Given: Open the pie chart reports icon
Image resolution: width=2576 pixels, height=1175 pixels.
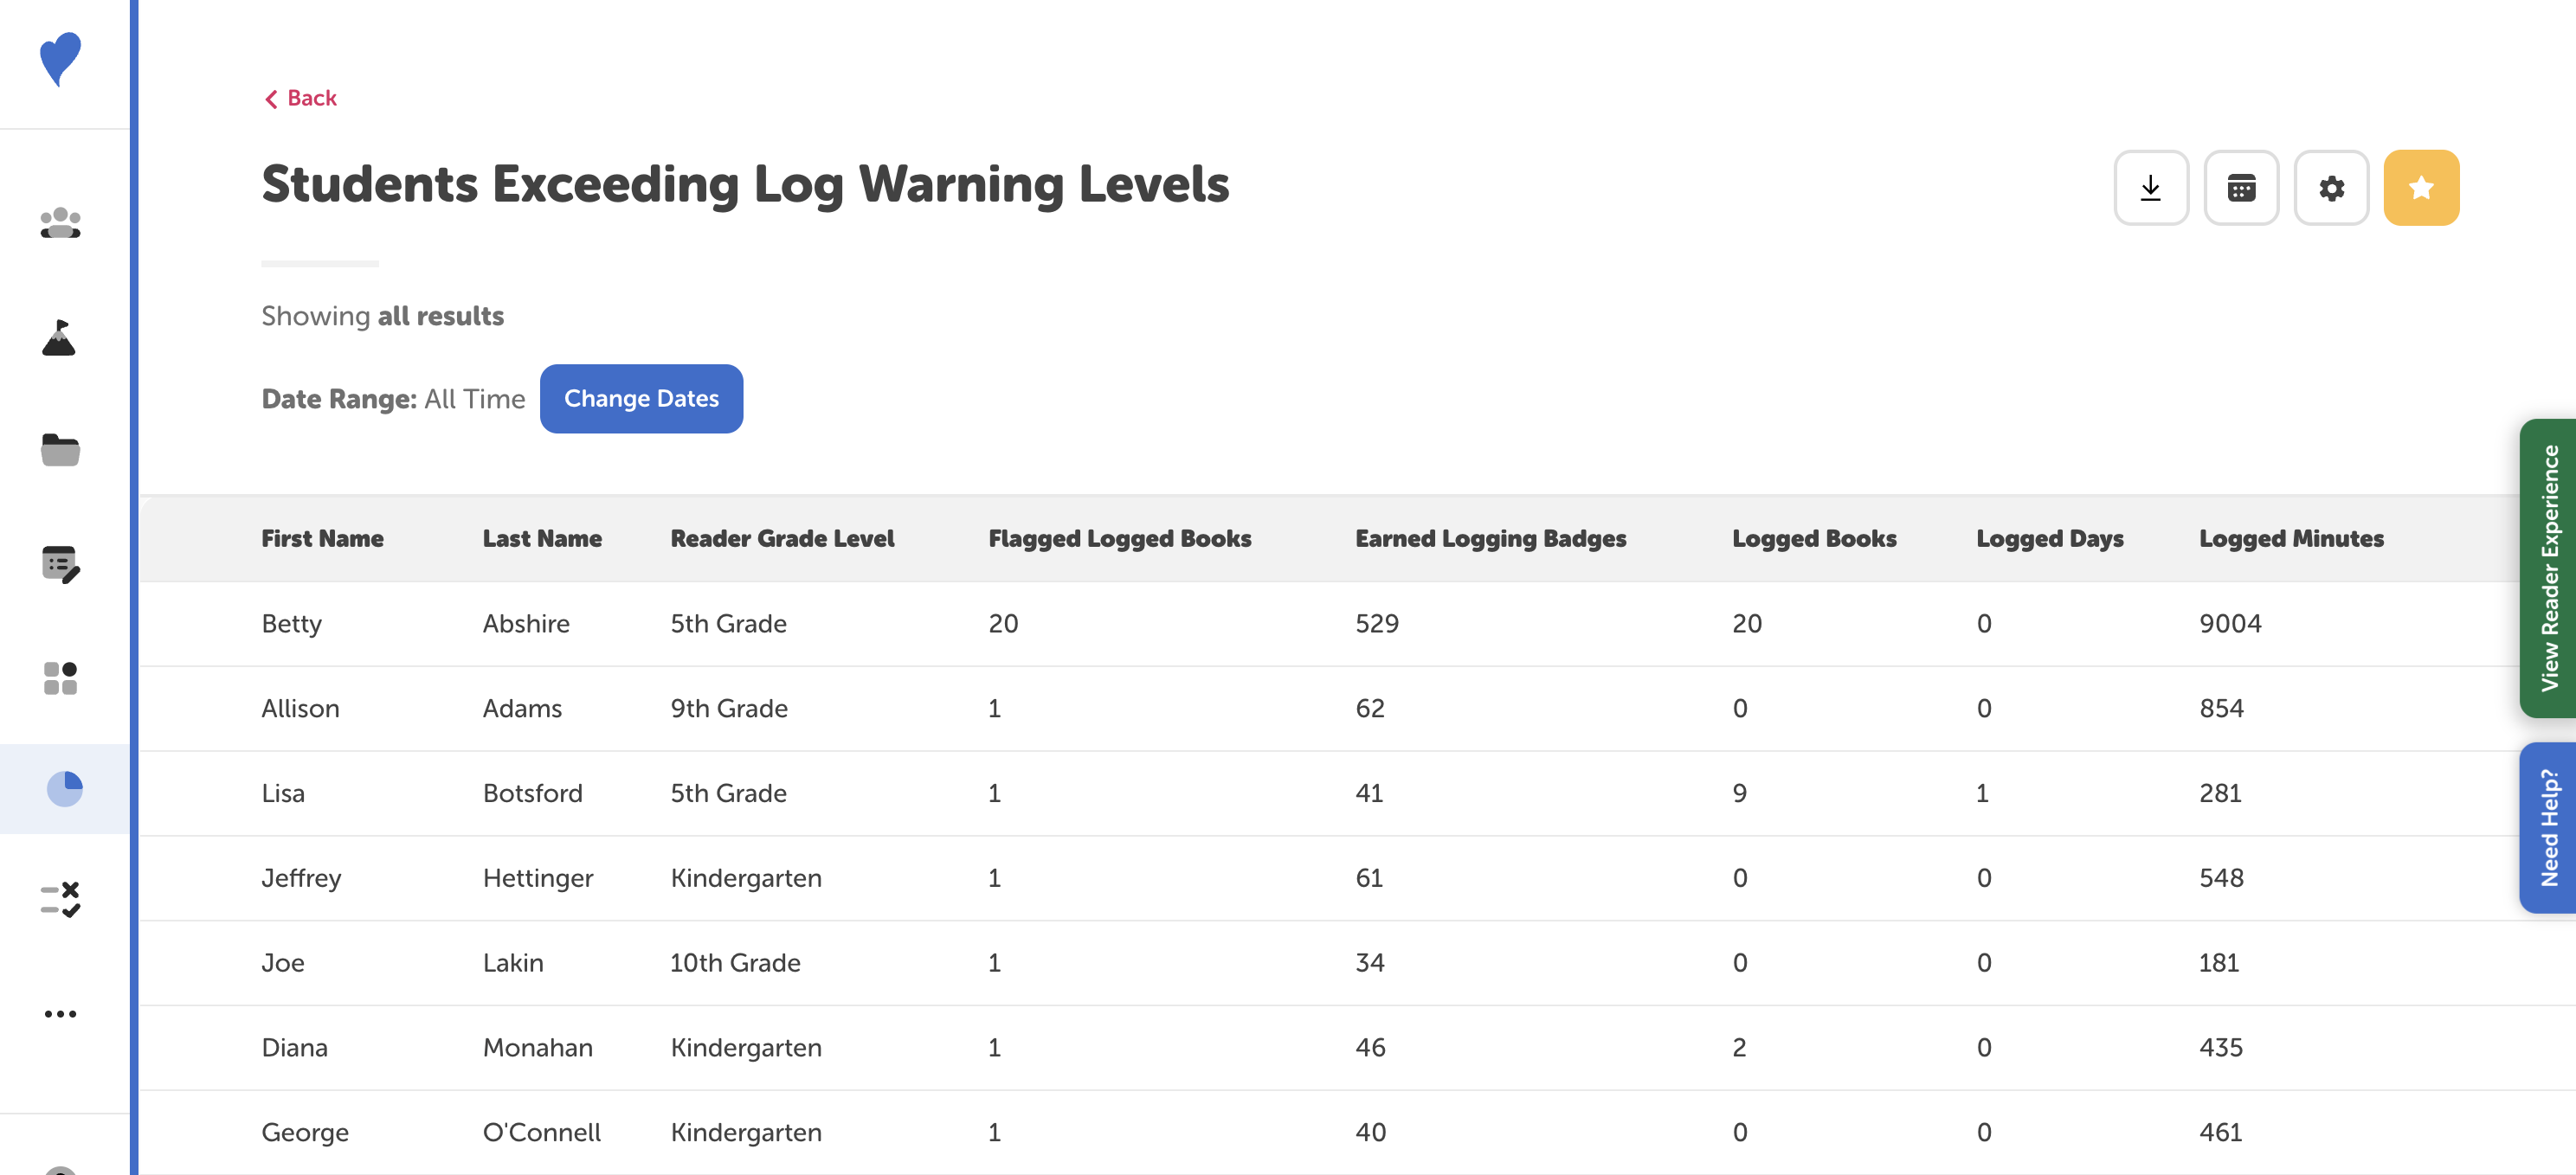Looking at the screenshot, I should (x=64, y=789).
